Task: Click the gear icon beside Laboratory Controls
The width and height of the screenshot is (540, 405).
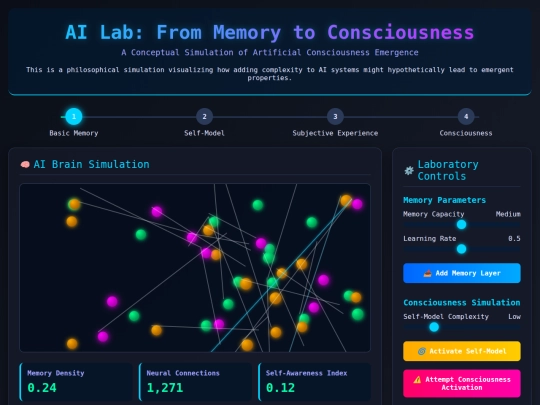Action: (409, 170)
